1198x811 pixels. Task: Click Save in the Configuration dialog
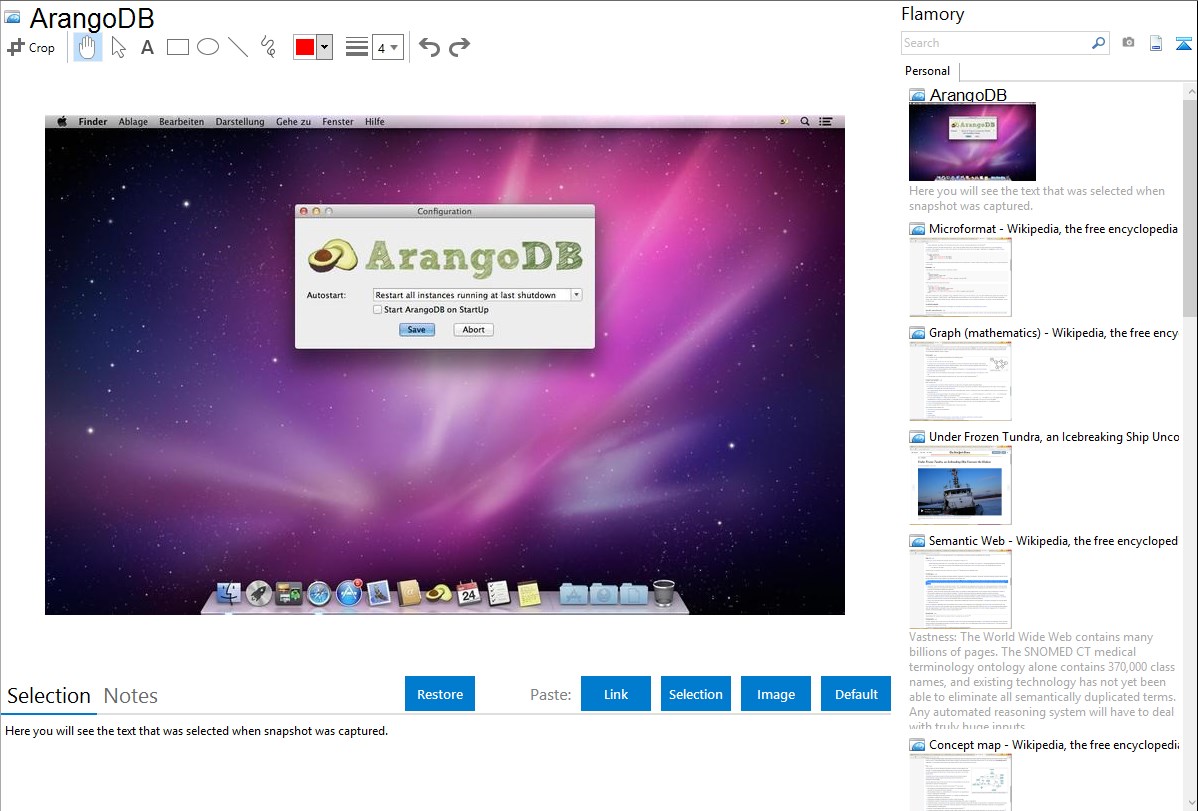pos(416,329)
